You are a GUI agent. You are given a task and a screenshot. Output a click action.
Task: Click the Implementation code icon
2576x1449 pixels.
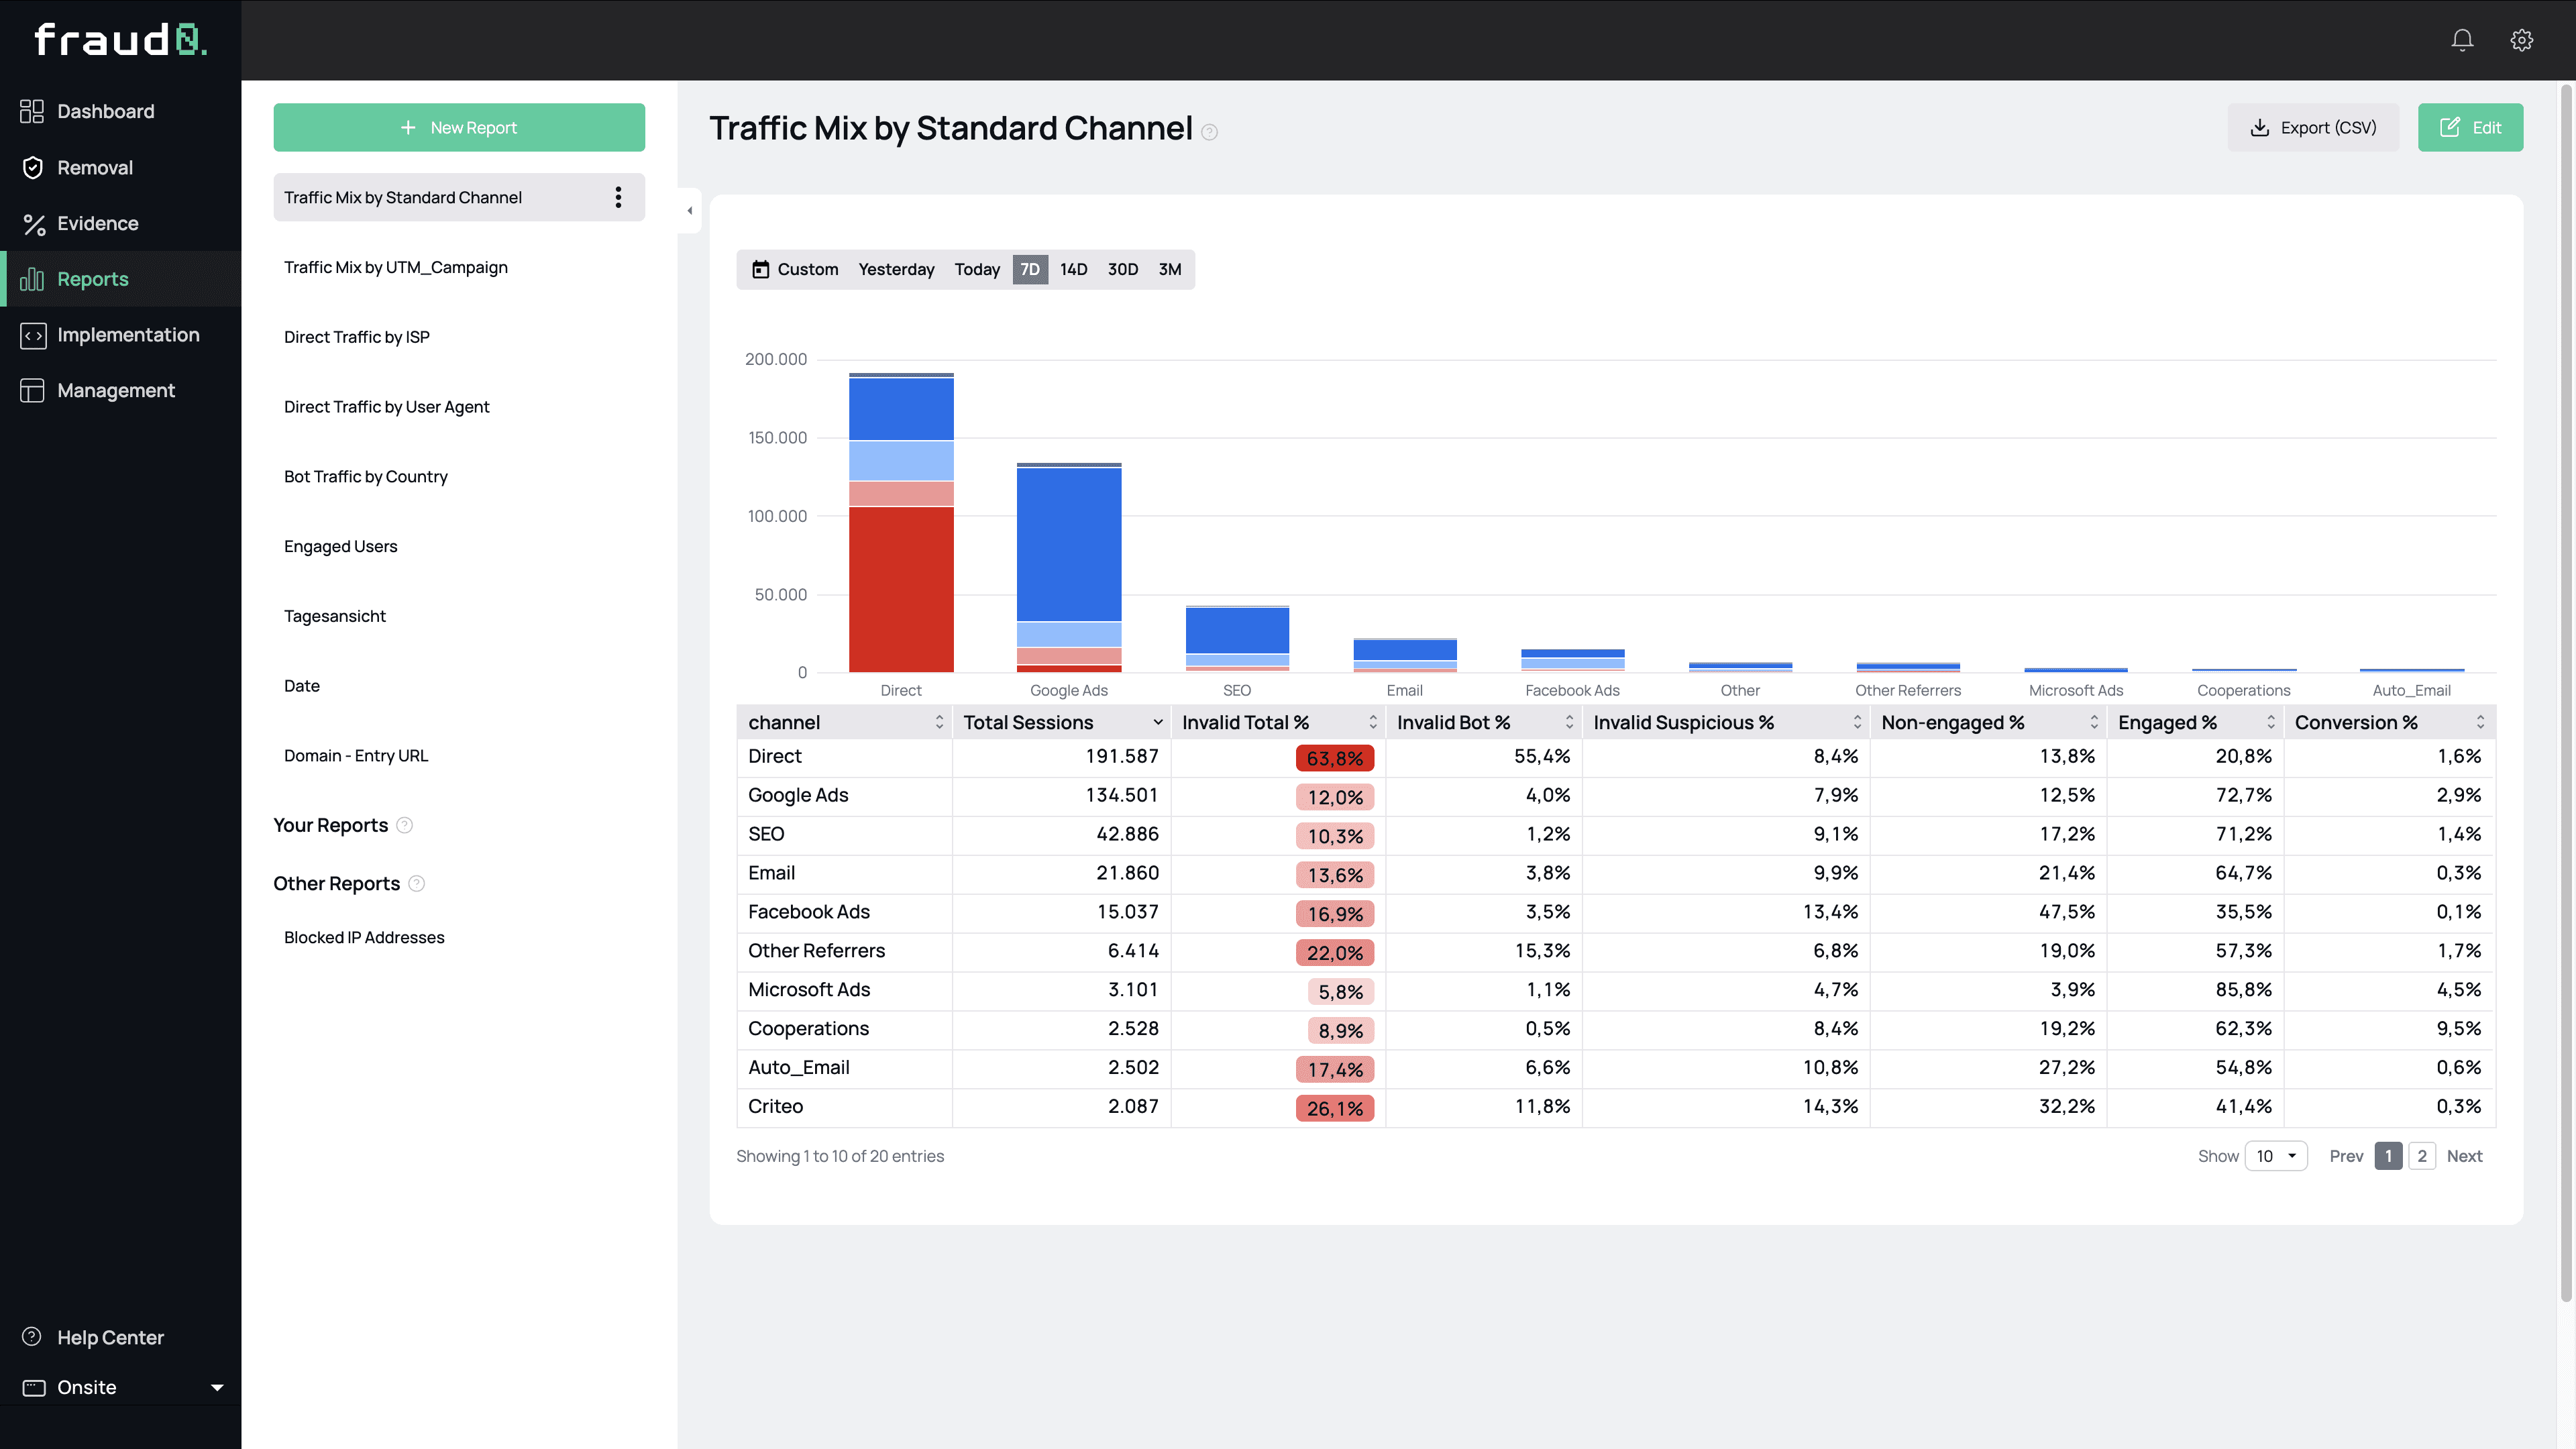(x=32, y=335)
